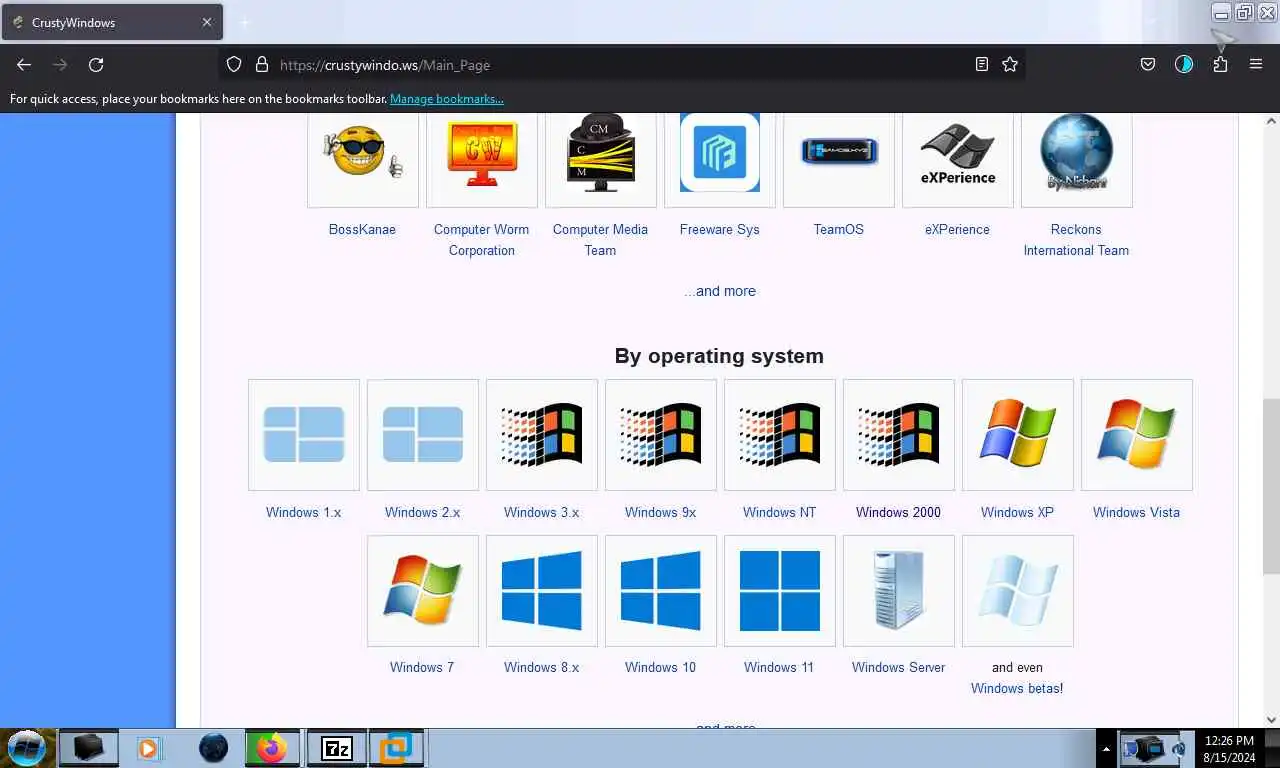Open the Windows 1.x text link
This screenshot has height=768, width=1280.
303,512
